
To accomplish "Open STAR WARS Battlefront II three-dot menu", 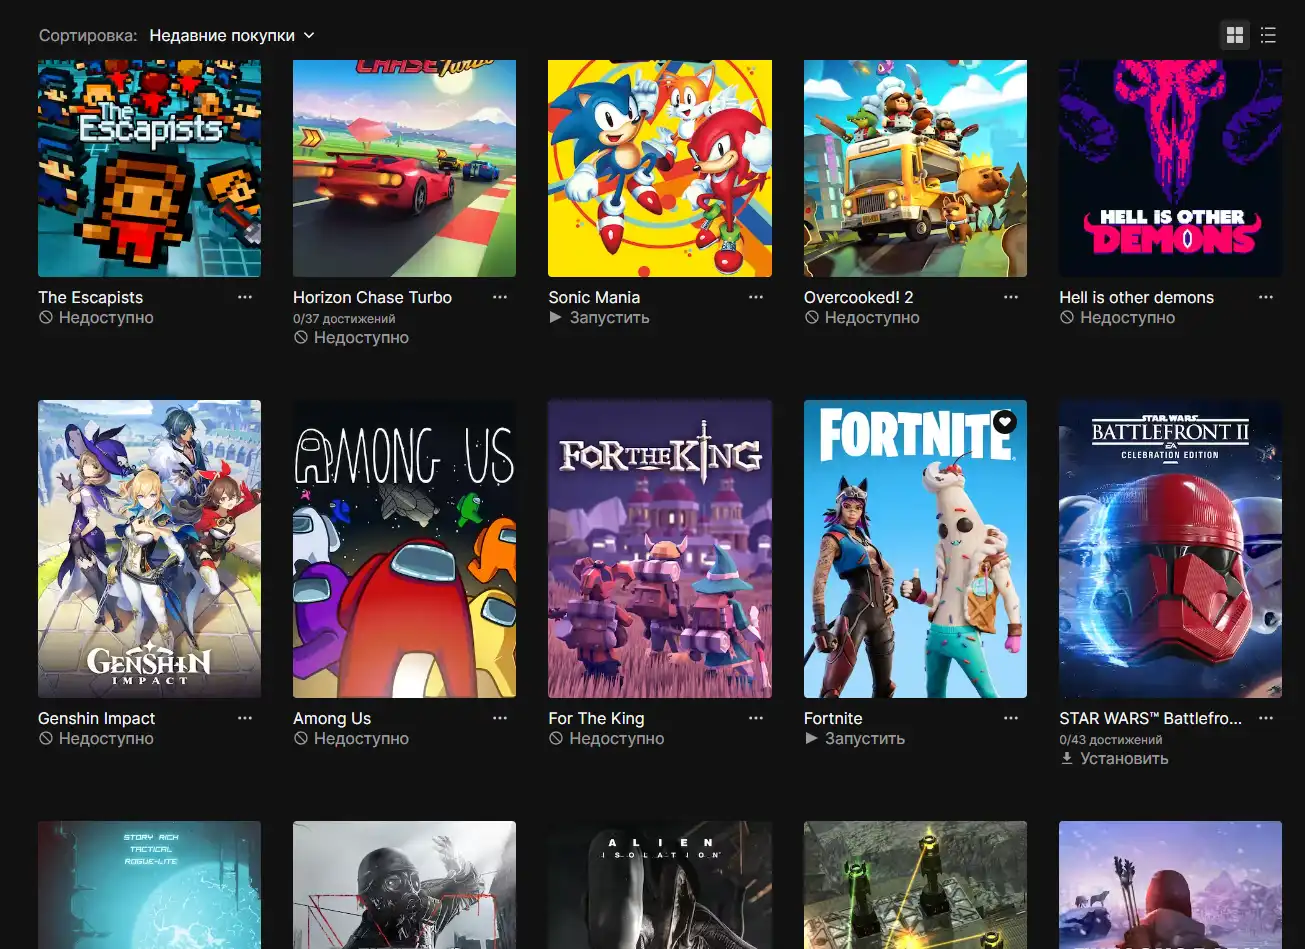I will pyautogui.click(x=1266, y=718).
